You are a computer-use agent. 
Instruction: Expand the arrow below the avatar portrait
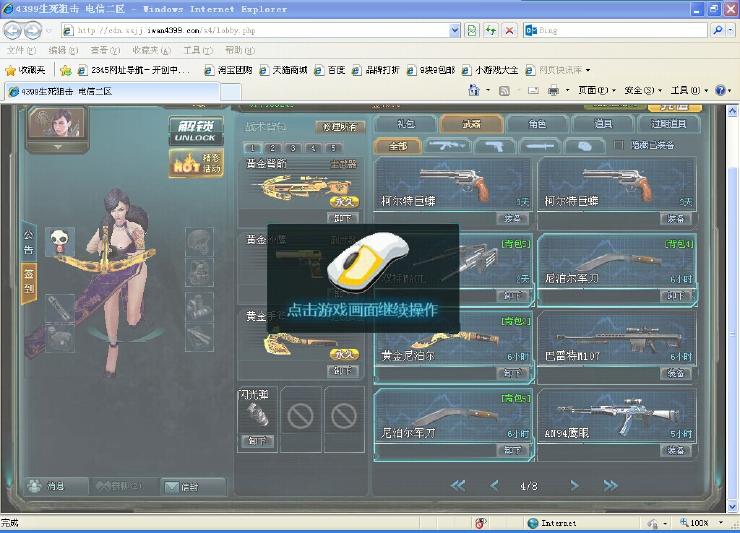[x=57, y=147]
